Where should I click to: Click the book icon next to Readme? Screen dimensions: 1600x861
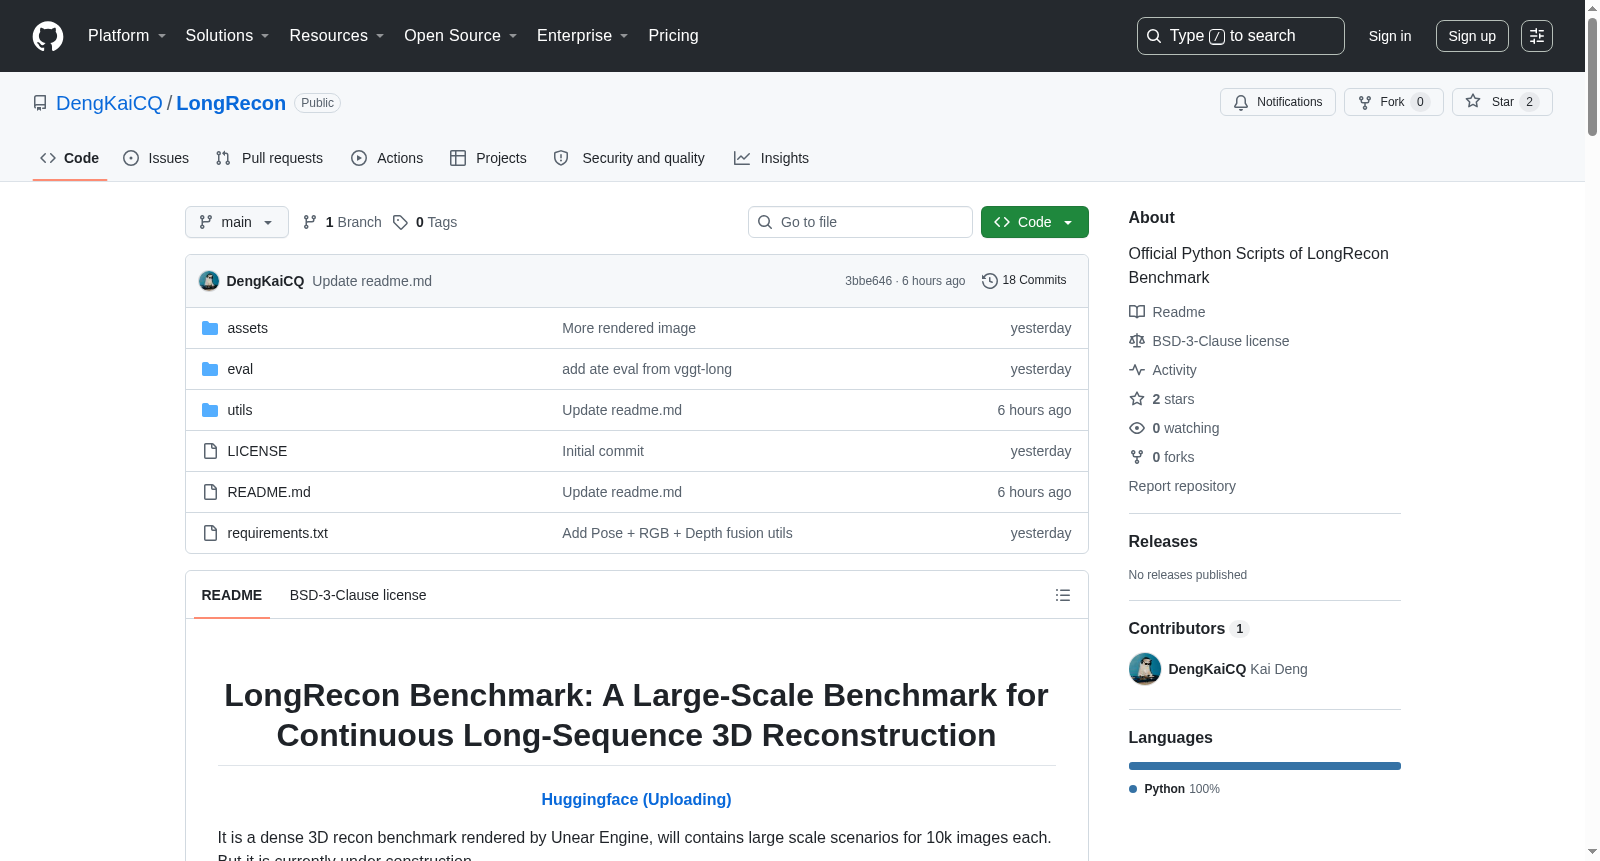pos(1137,312)
